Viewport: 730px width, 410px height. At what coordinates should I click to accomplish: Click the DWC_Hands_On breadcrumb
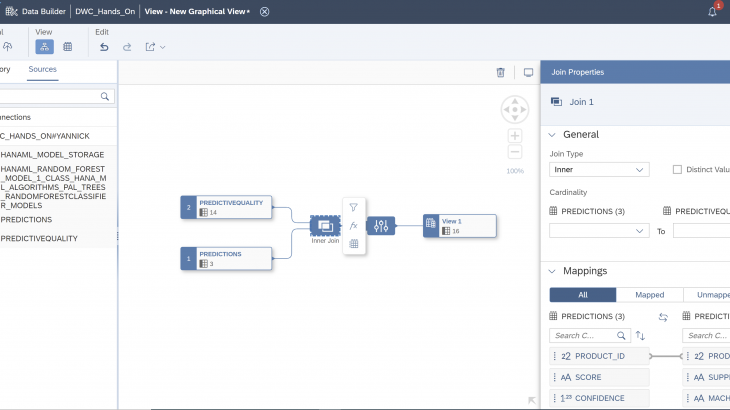tap(106, 11)
